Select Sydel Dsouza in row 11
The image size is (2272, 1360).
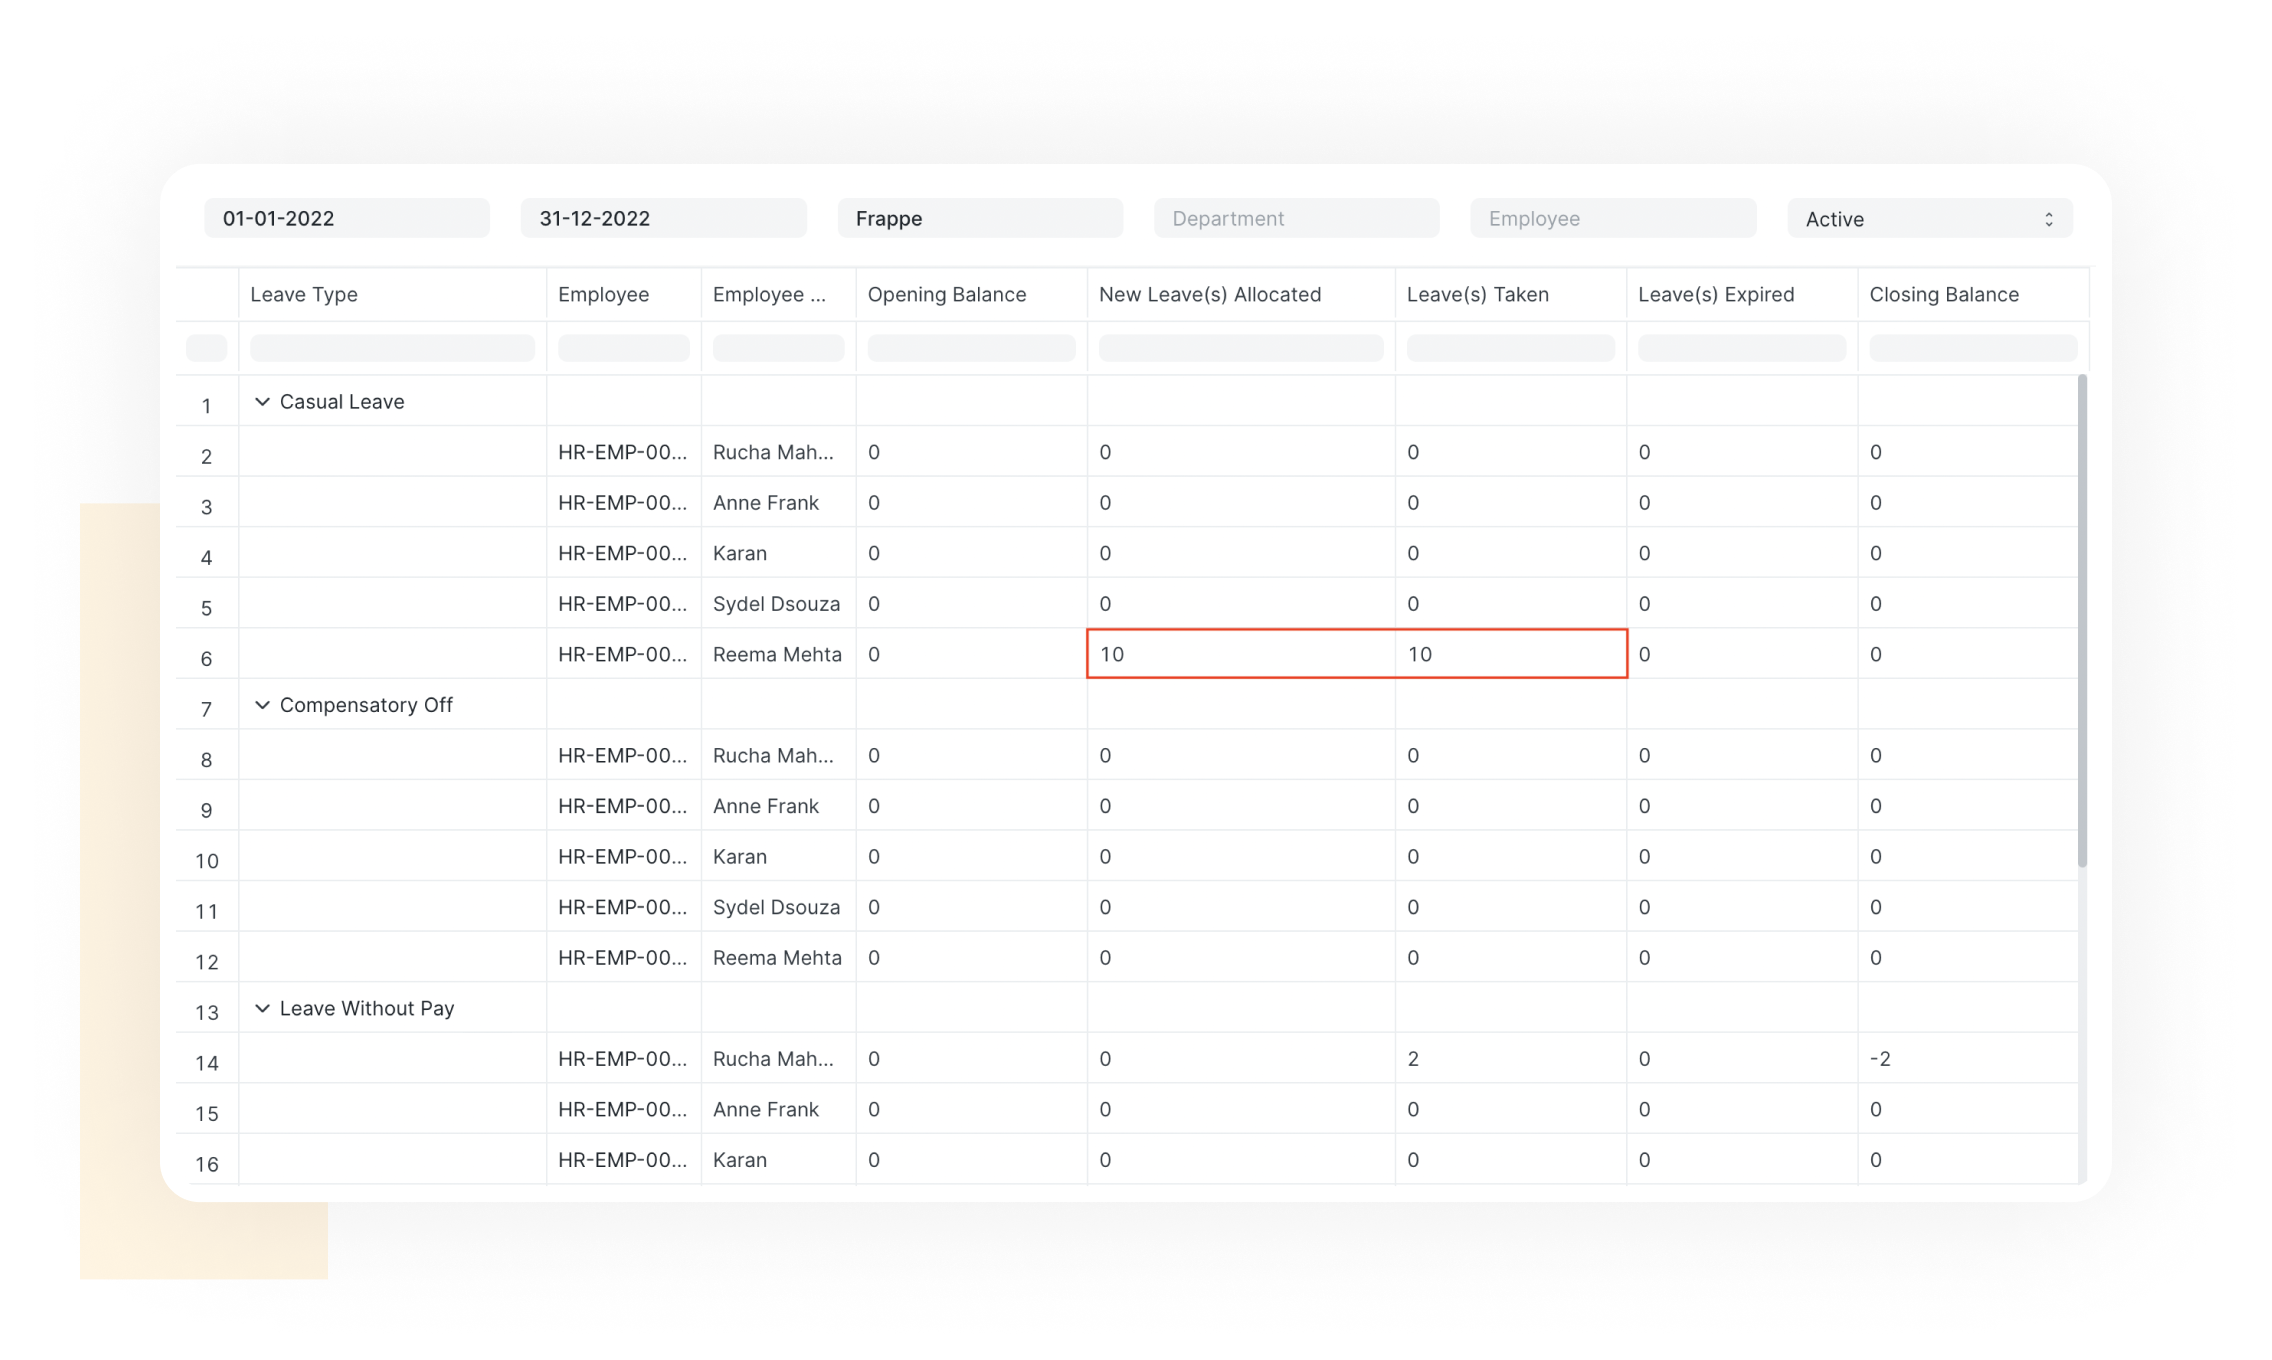click(x=778, y=907)
